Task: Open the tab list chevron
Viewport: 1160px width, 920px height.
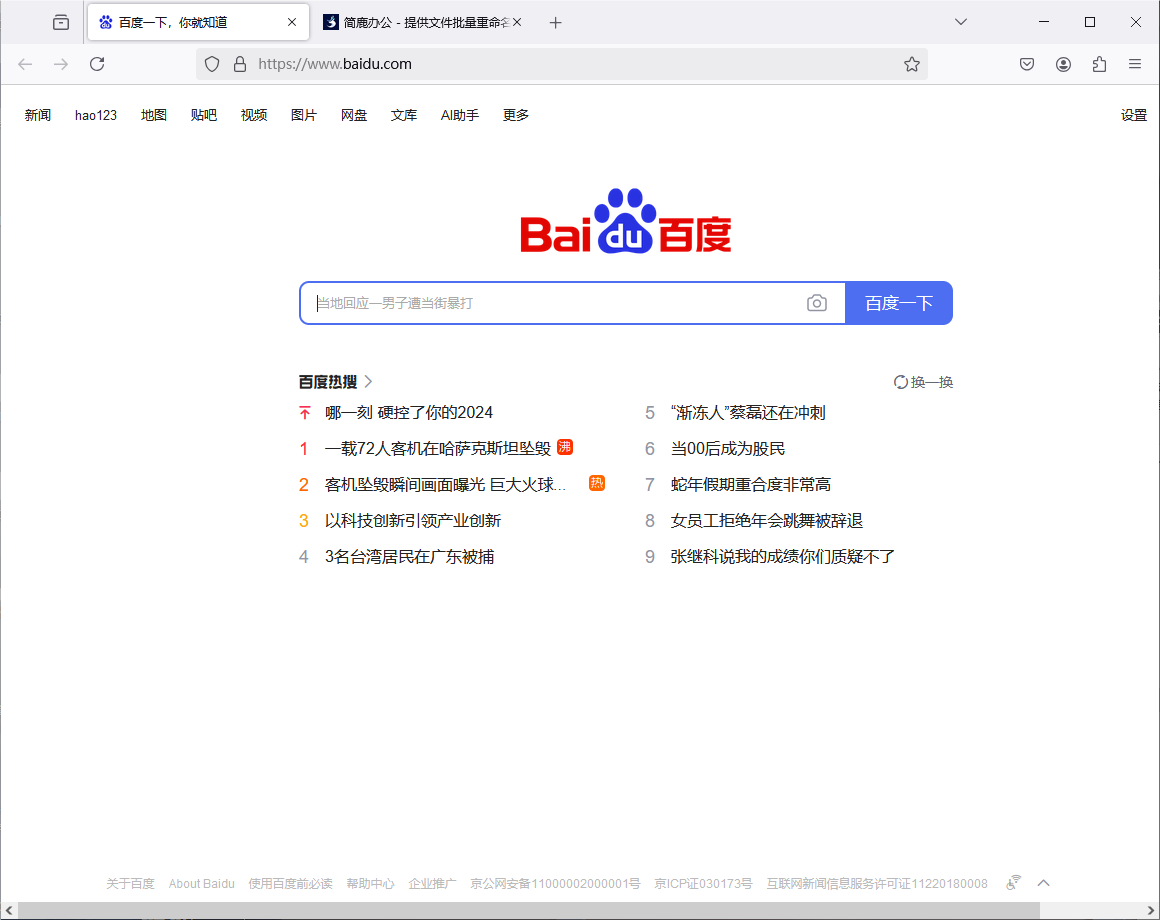Action: [960, 21]
